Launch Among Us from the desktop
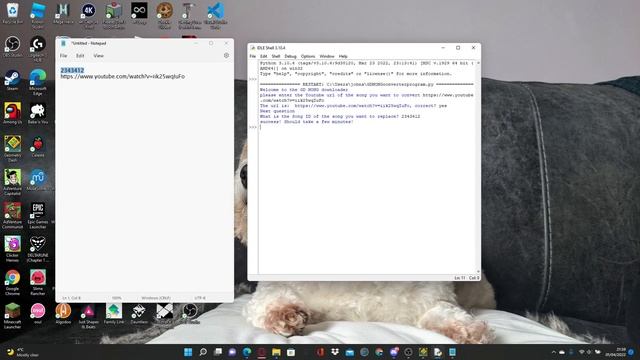 (x=13, y=113)
